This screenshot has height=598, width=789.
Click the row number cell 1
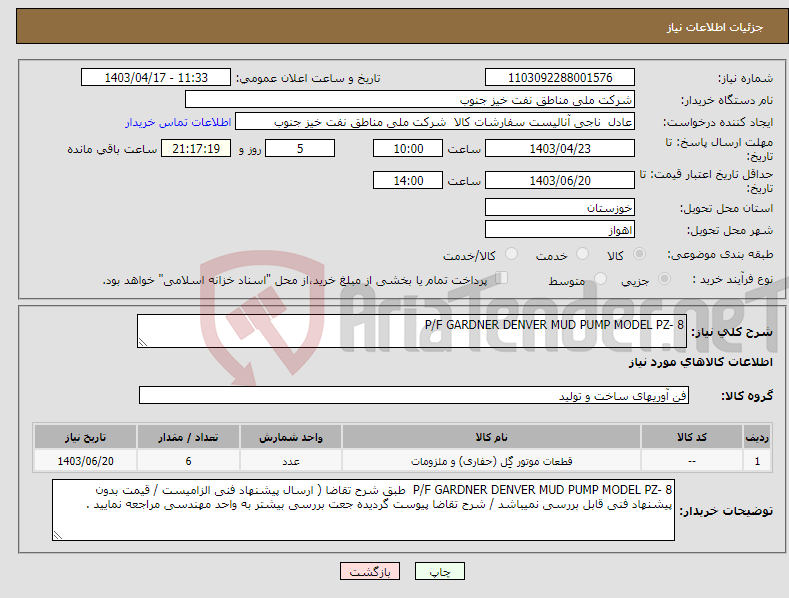[x=757, y=461]
